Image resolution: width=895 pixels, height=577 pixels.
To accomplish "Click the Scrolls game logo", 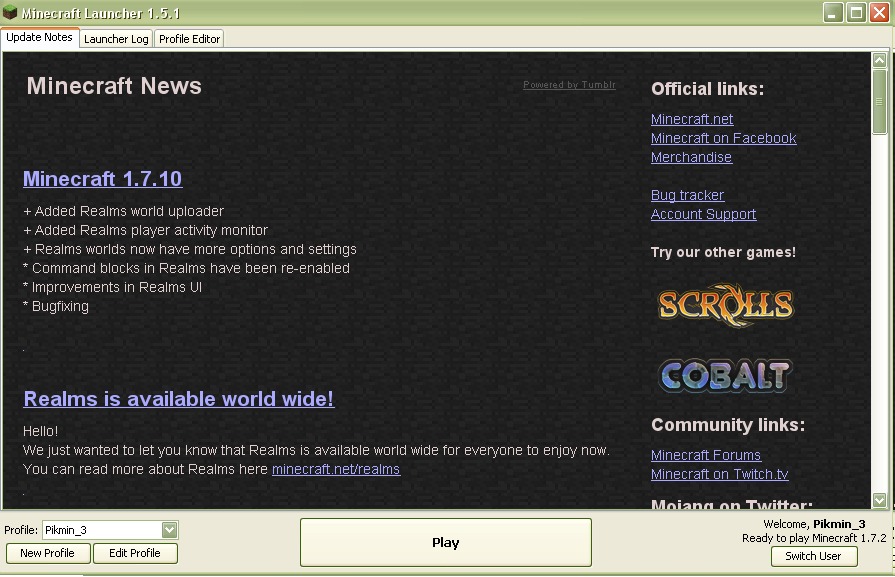I will coord(725,305).
